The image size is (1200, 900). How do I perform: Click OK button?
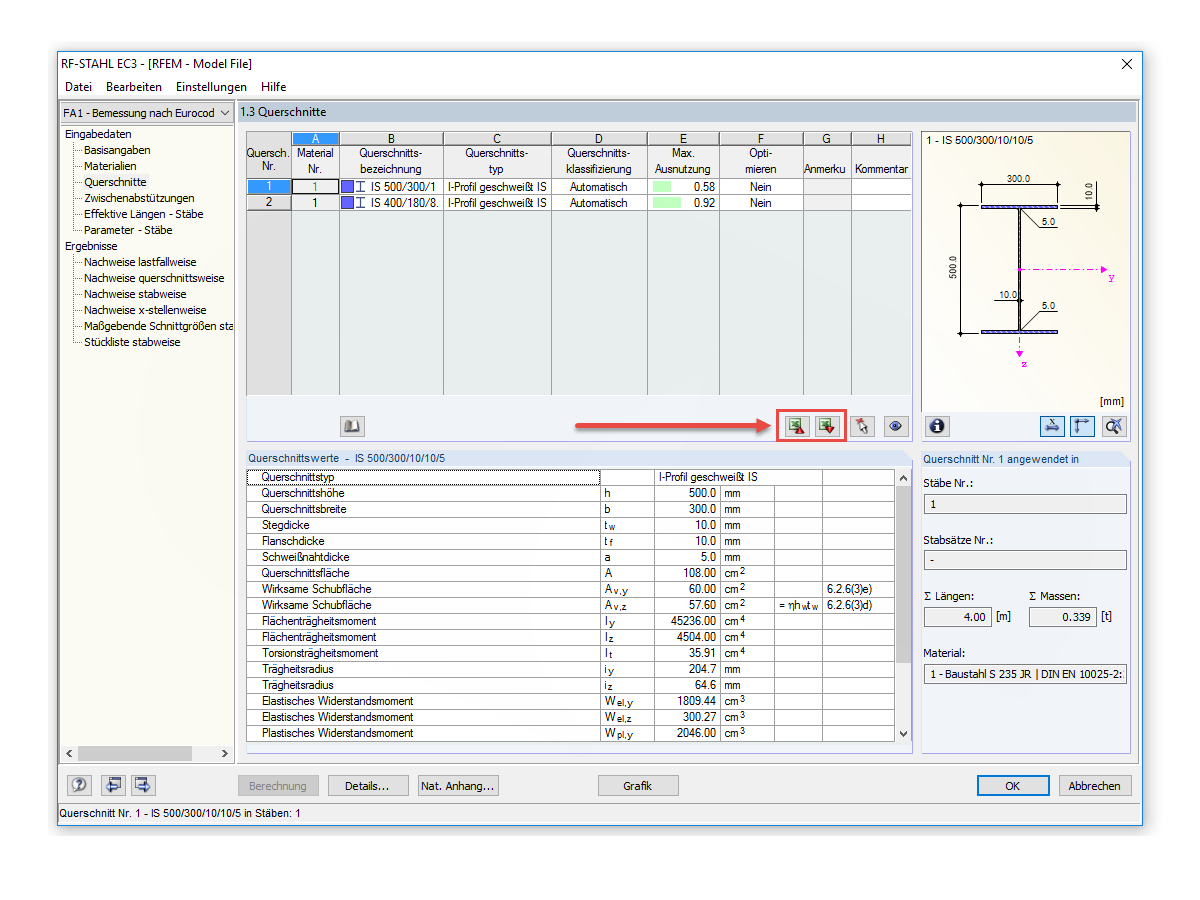1013,786
